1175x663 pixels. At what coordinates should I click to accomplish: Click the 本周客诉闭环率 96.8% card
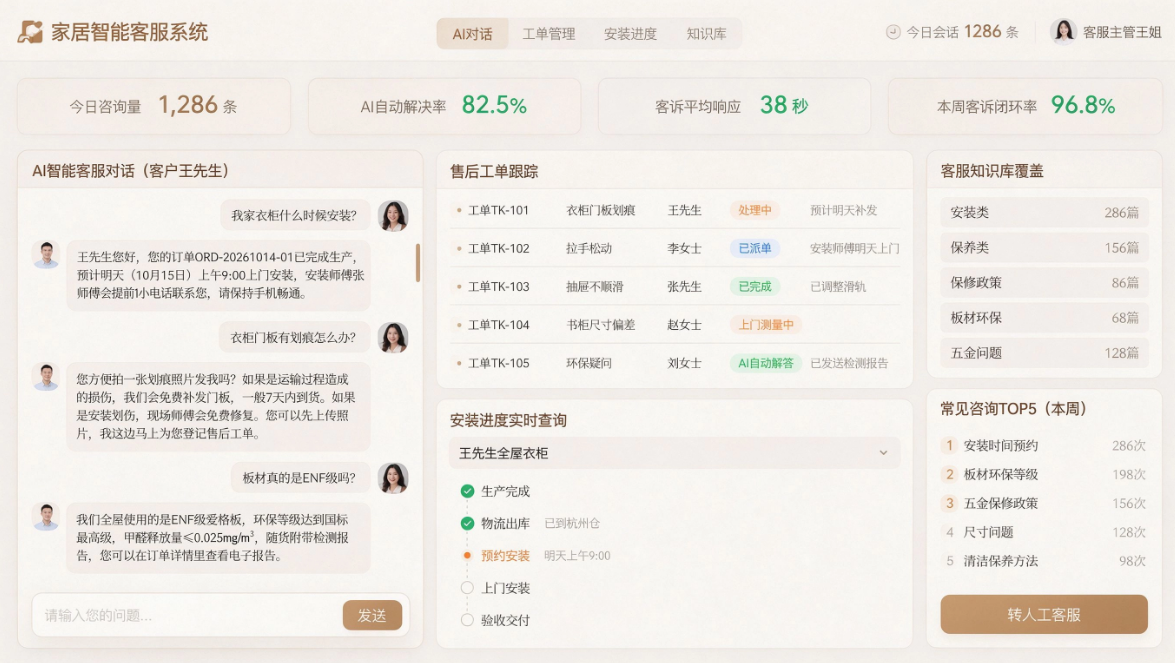pyautogui.click(x=1024, y=106)
